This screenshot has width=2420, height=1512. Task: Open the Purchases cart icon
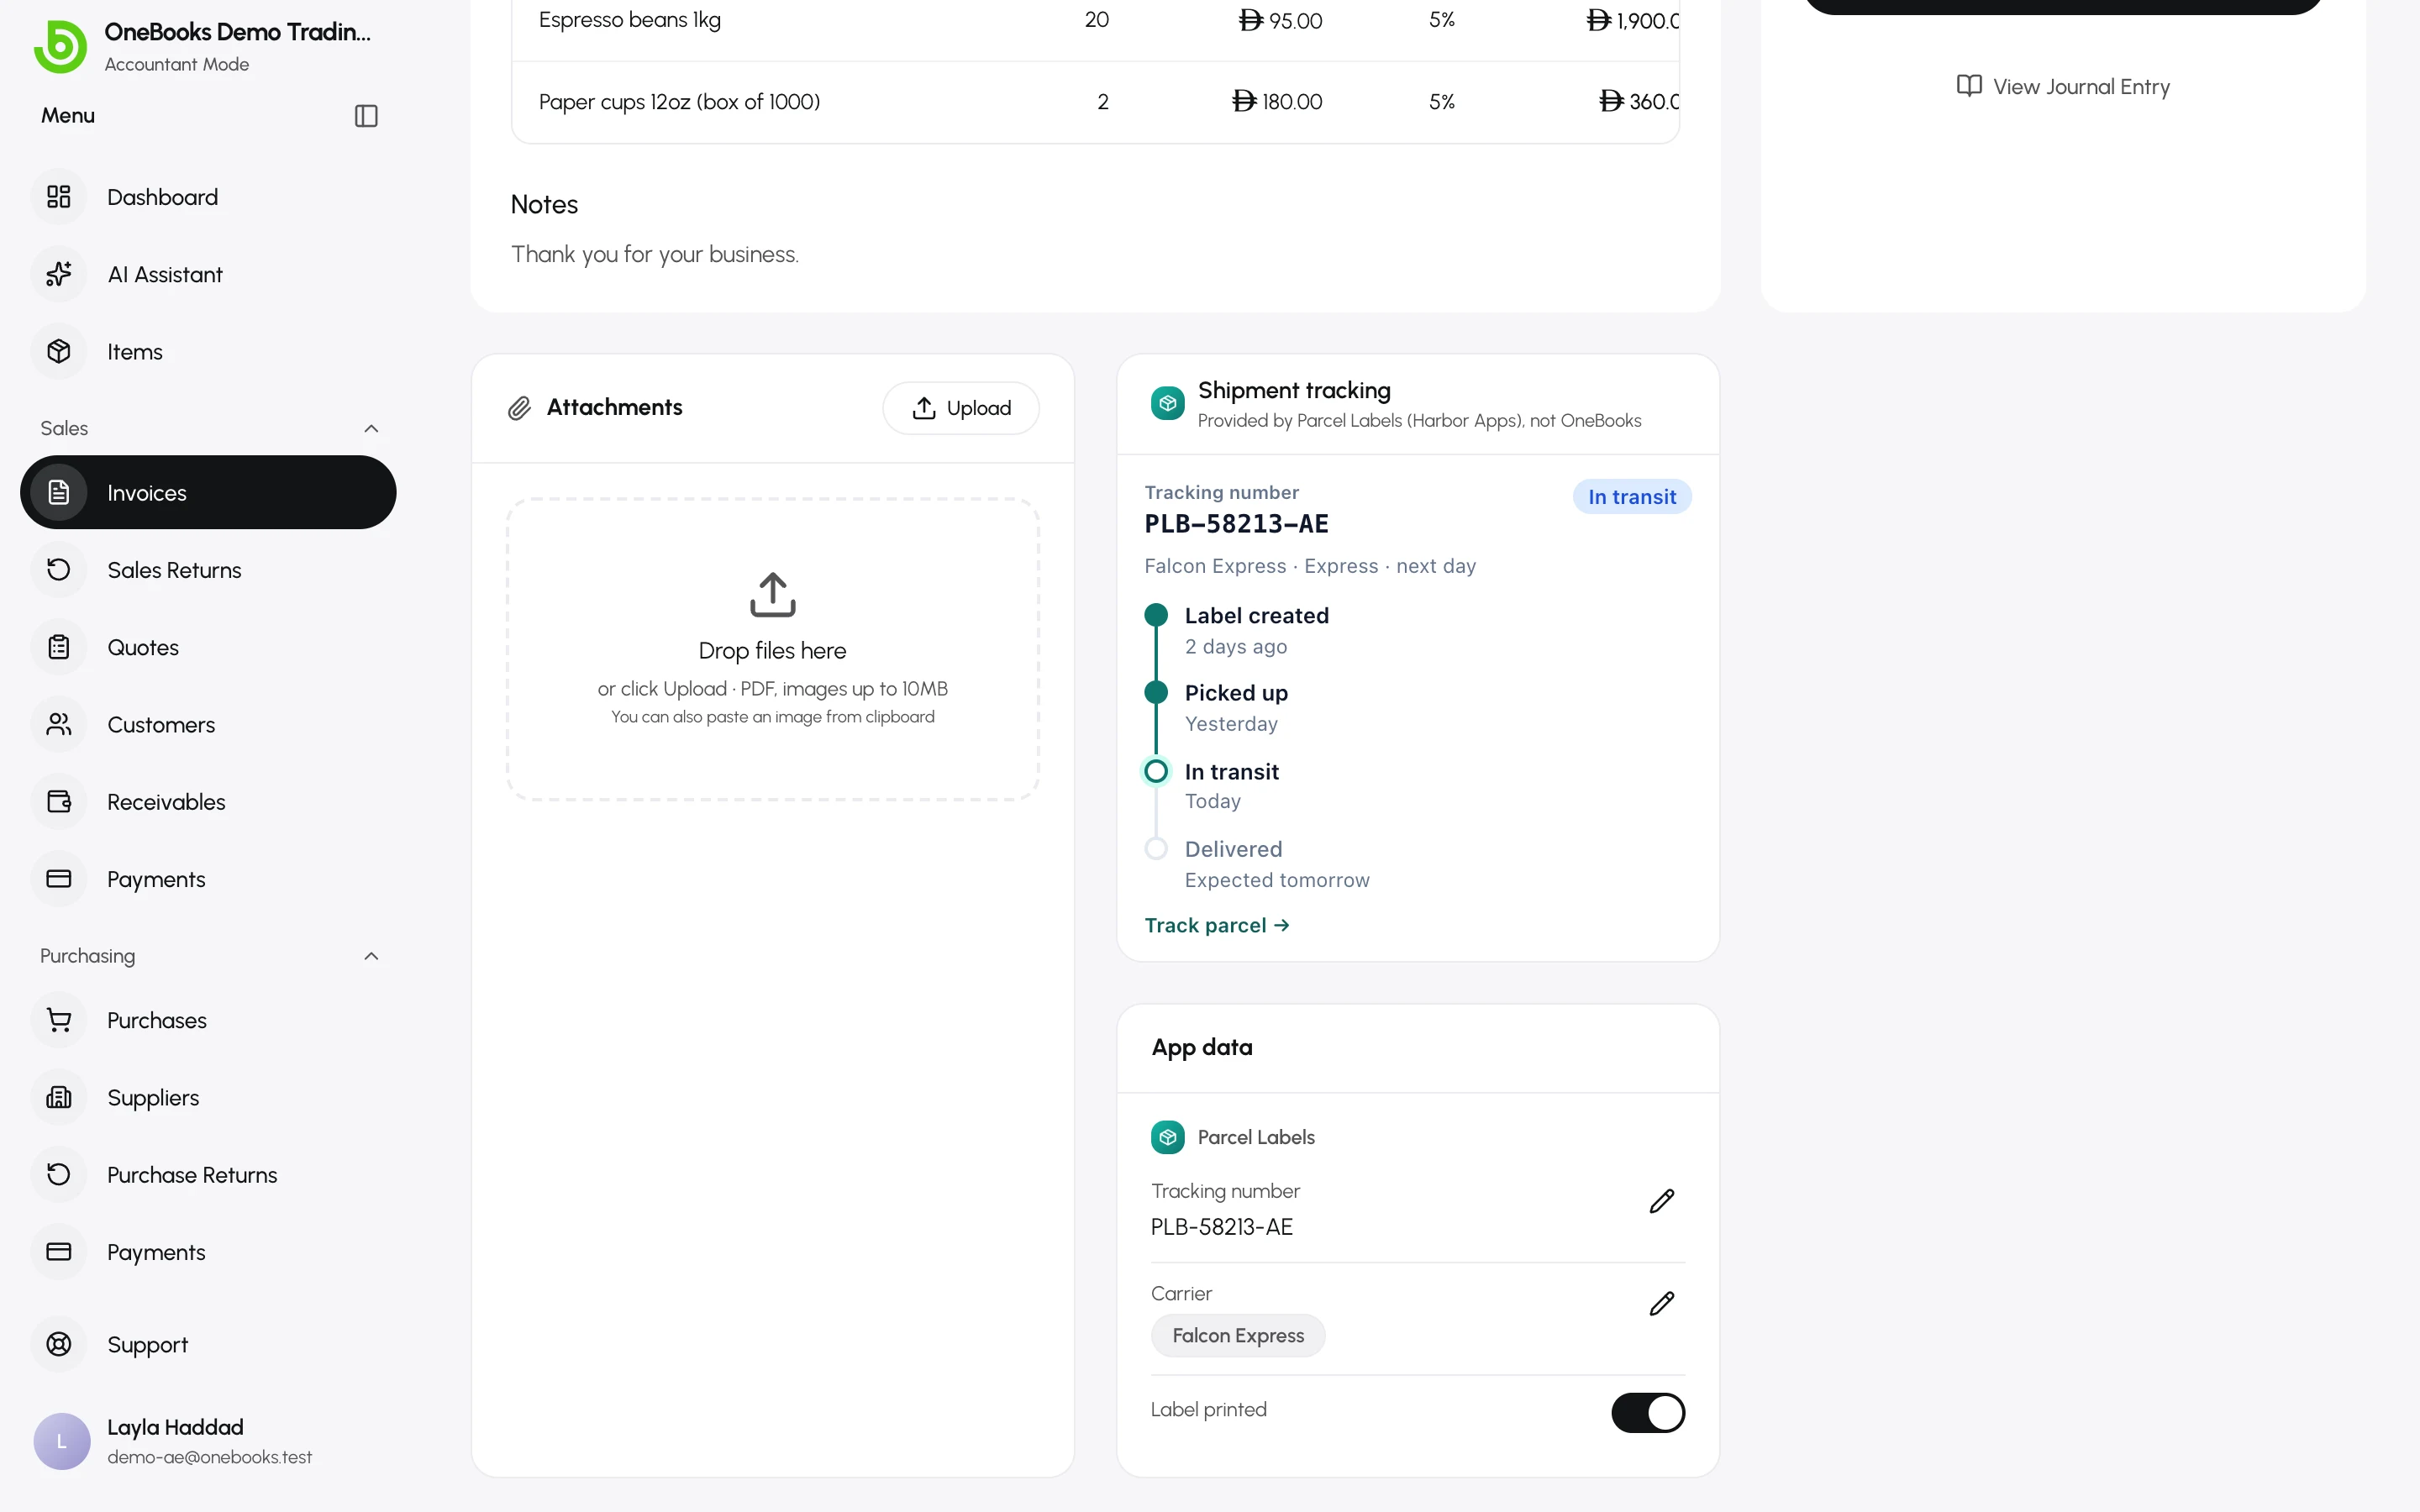coord(59,1020)
